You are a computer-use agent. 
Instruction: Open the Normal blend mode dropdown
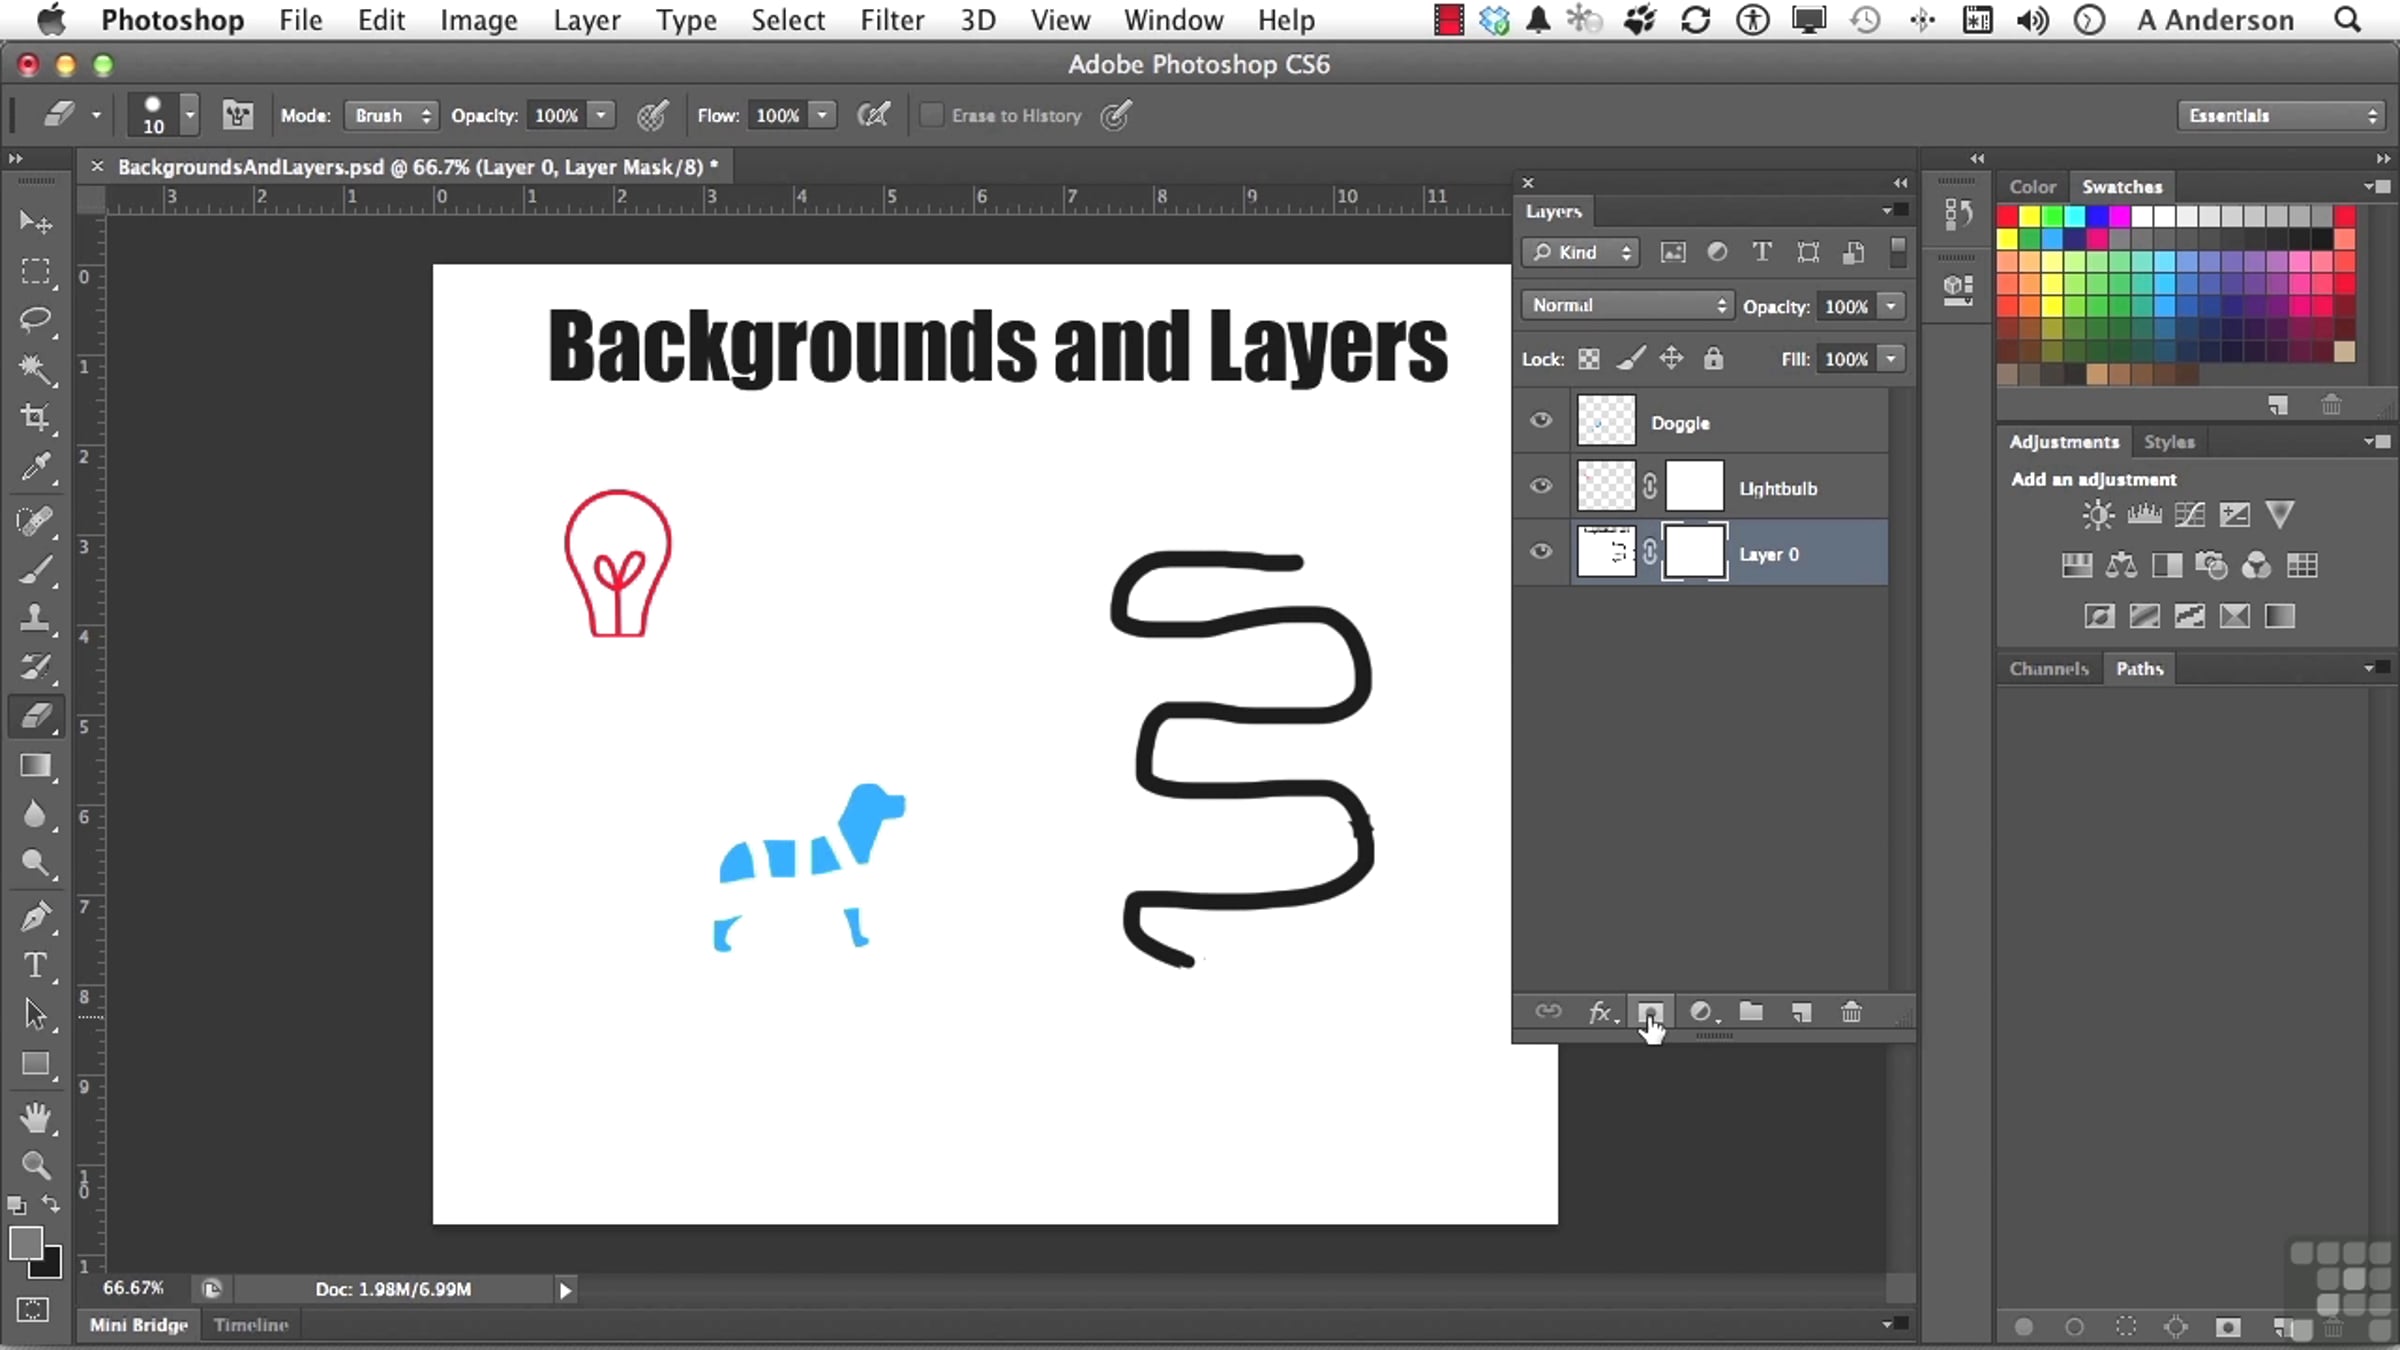(x=1627, y=305)
